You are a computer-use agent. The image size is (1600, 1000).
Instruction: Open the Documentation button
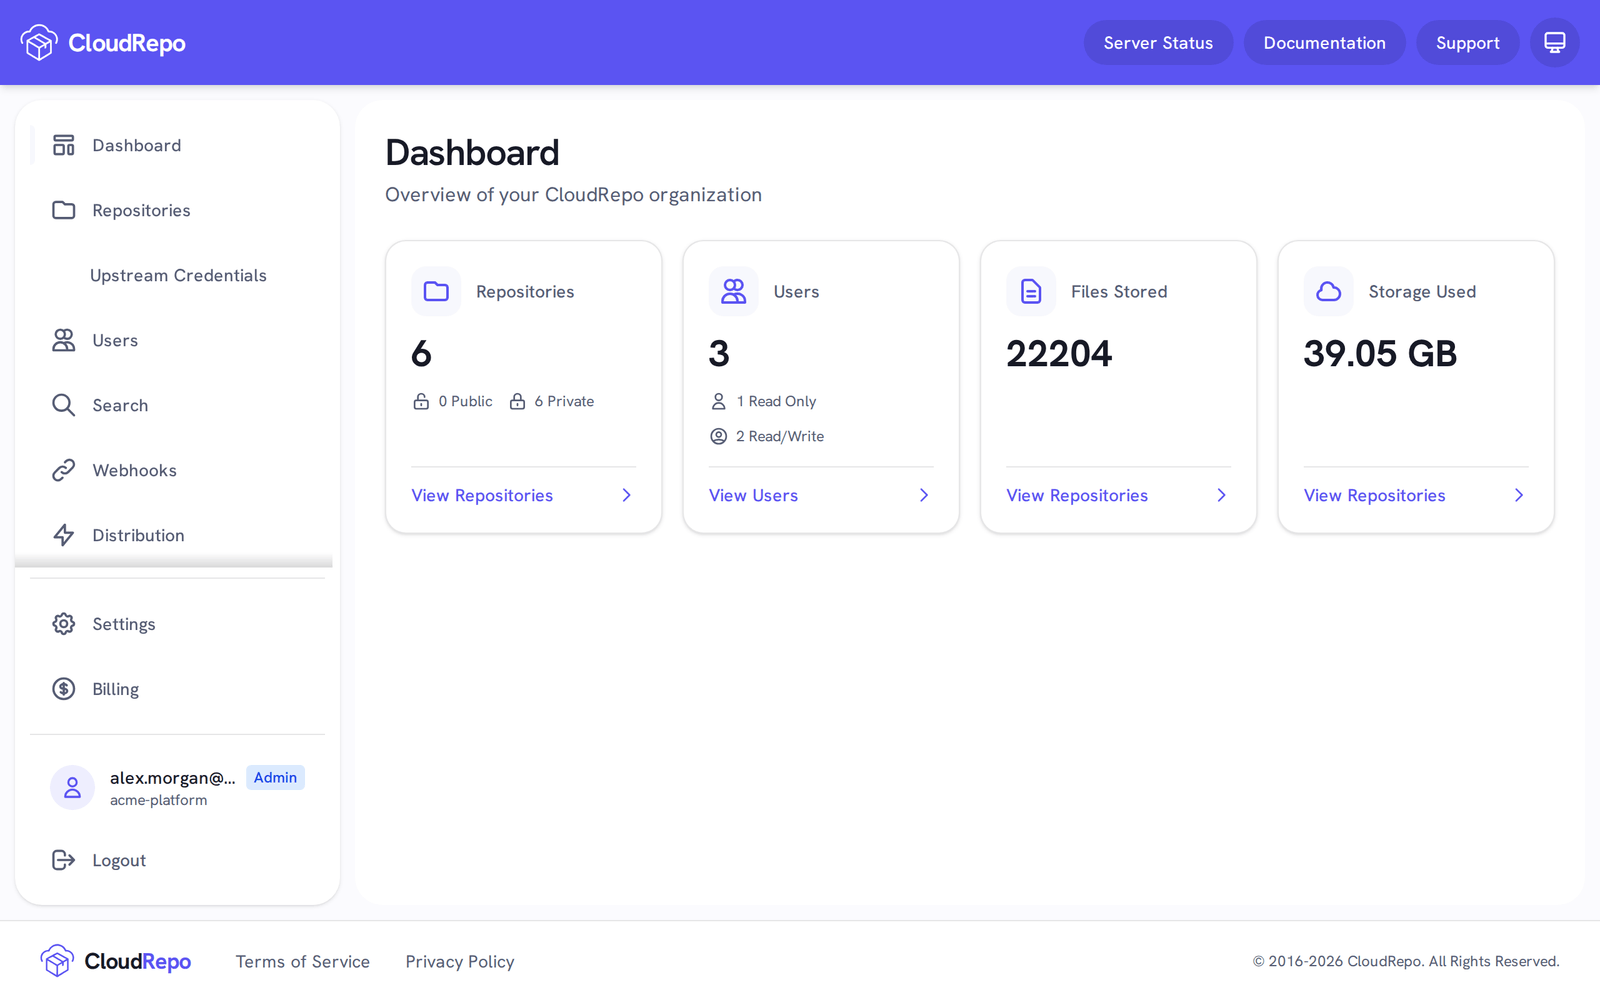[1324, 43]
